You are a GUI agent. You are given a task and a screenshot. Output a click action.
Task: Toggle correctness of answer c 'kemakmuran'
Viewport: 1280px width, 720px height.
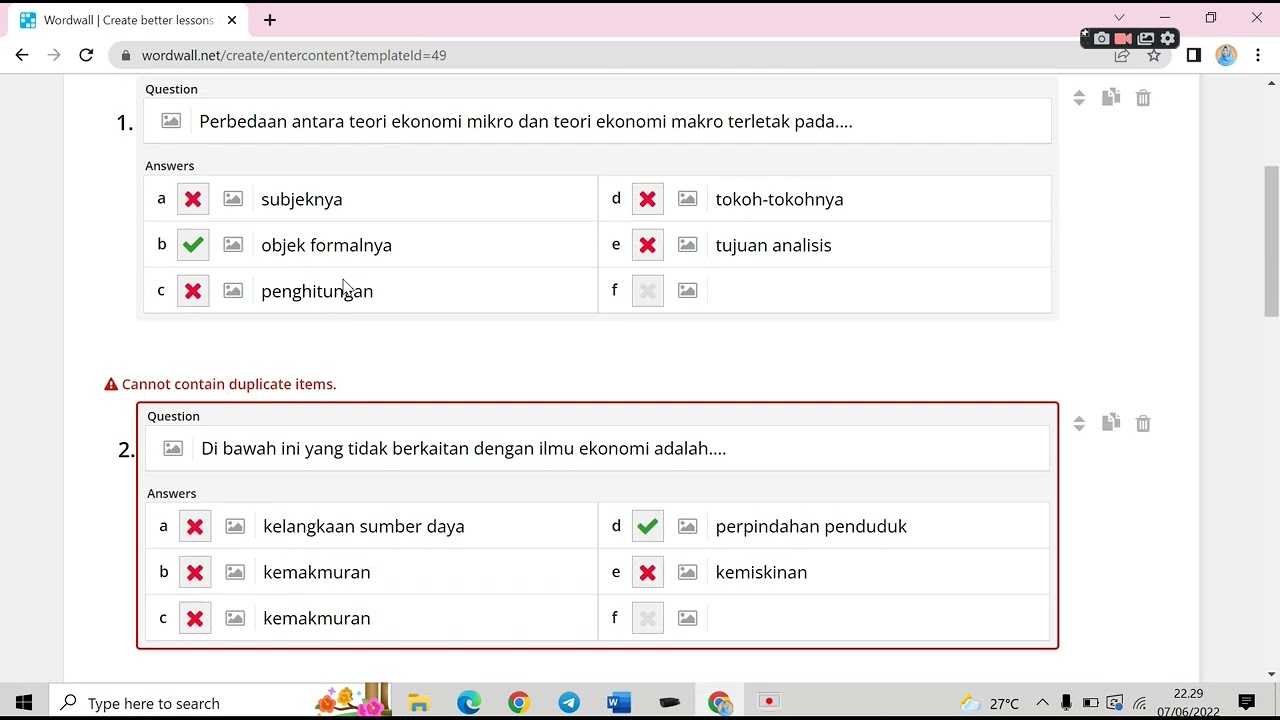coord(195,618)
